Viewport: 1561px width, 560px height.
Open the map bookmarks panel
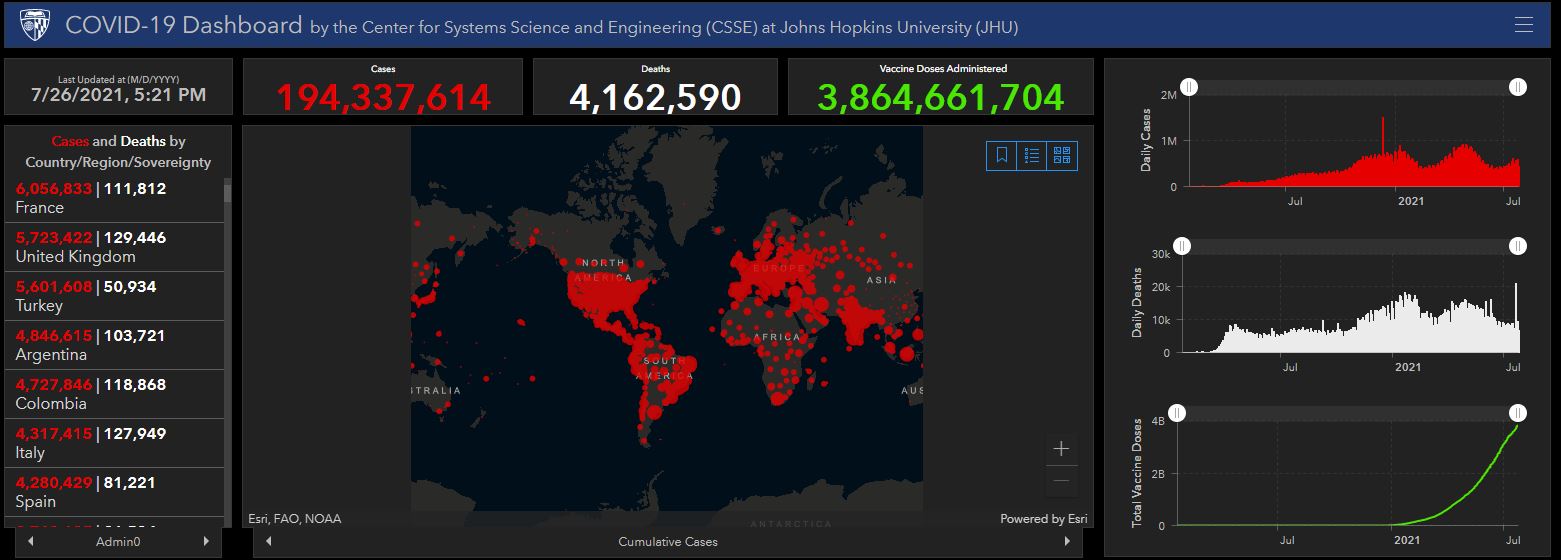[1002, 155]
